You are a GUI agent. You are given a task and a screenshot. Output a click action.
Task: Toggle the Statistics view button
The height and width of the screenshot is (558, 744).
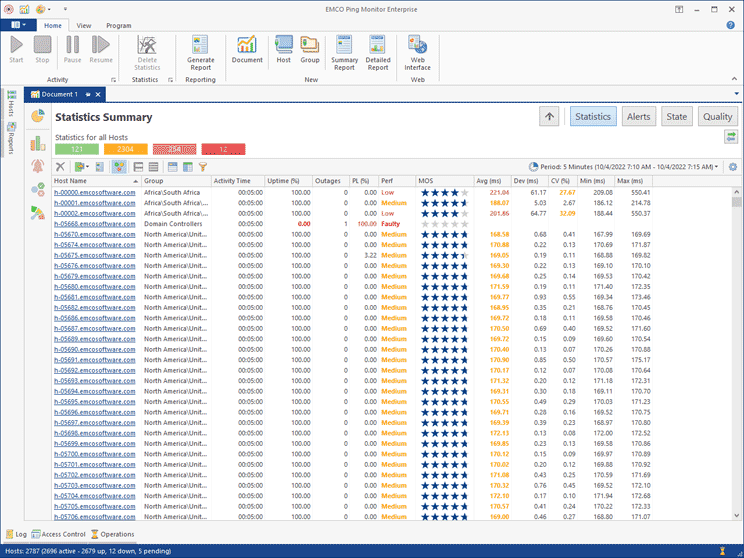tap(593, 117)
